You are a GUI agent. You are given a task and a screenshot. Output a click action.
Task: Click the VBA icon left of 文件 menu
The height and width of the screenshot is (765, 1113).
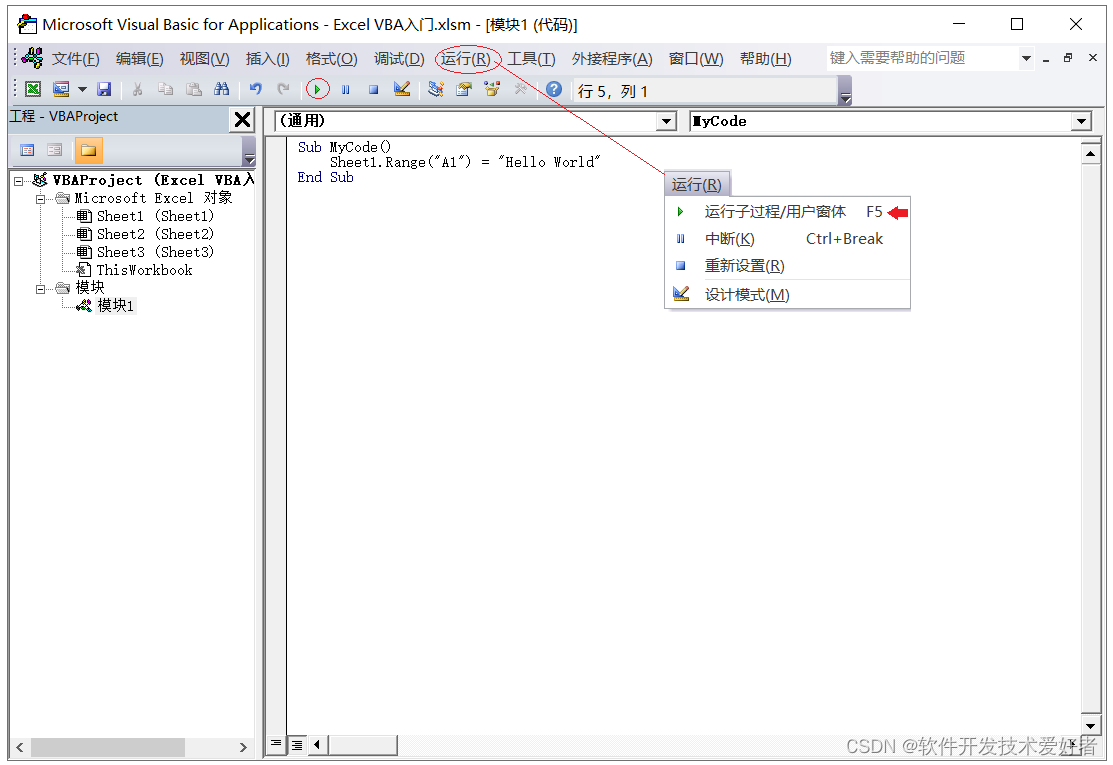click(32, 57)
